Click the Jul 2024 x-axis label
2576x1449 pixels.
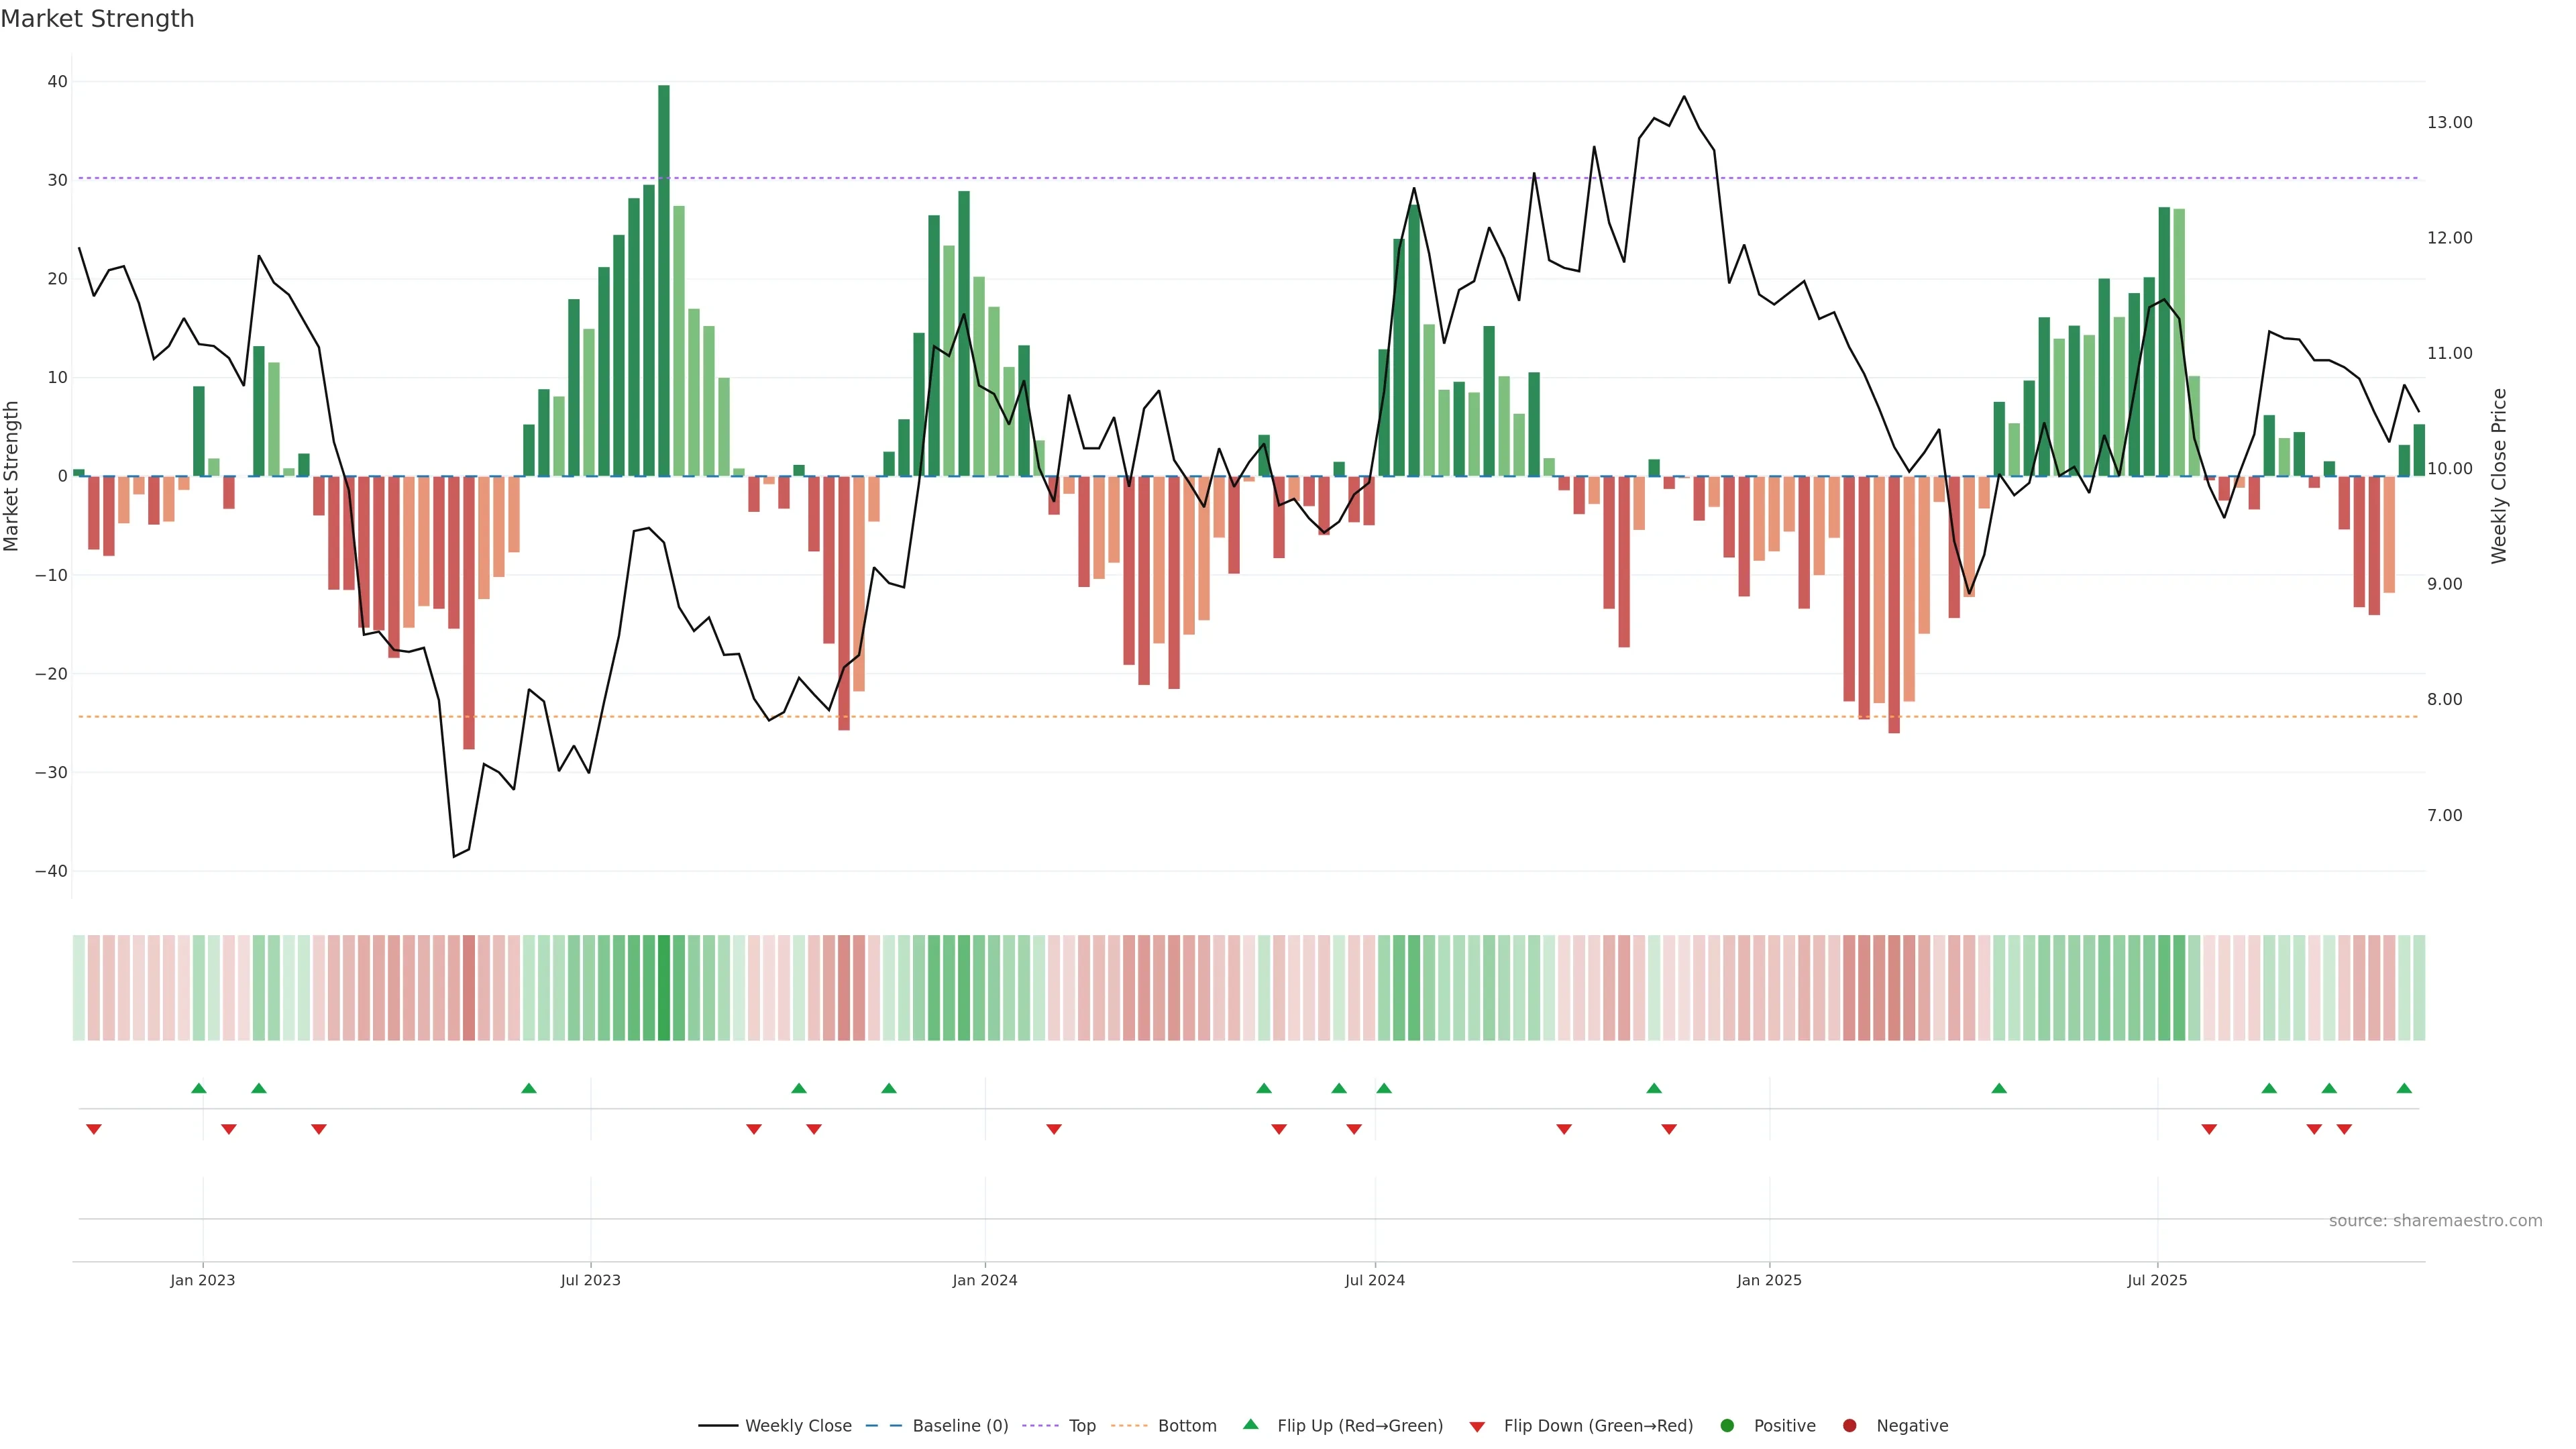(x=1374, y=1280)
